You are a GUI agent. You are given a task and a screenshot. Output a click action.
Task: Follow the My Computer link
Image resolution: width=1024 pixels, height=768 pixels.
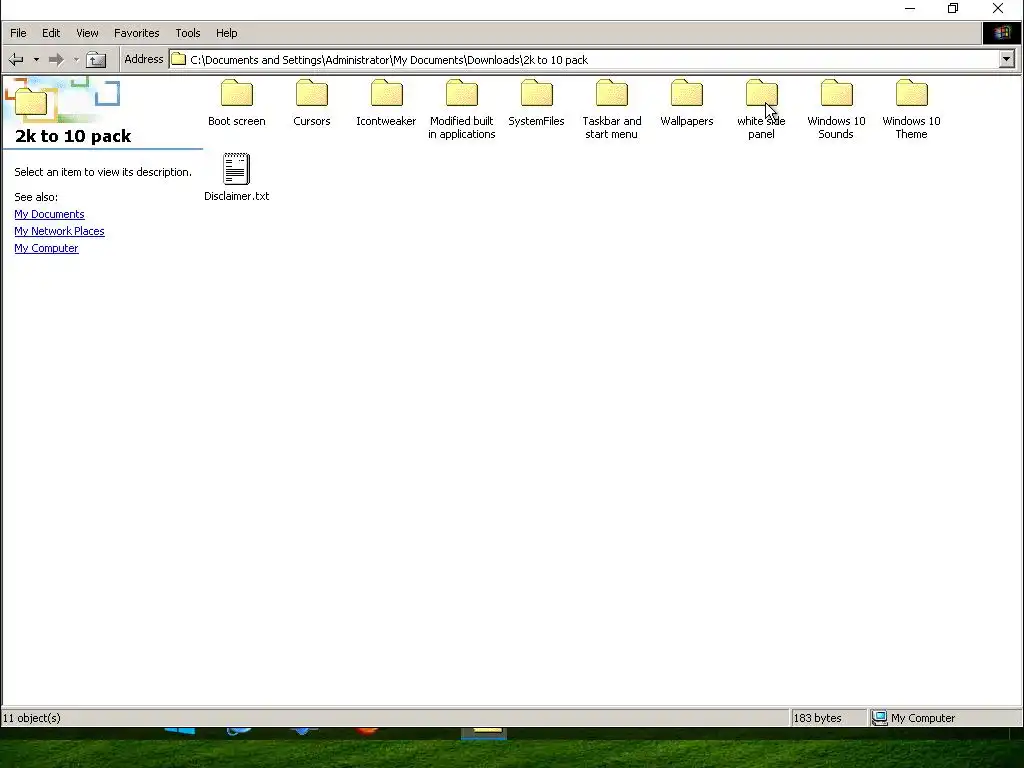coord(46,248)
